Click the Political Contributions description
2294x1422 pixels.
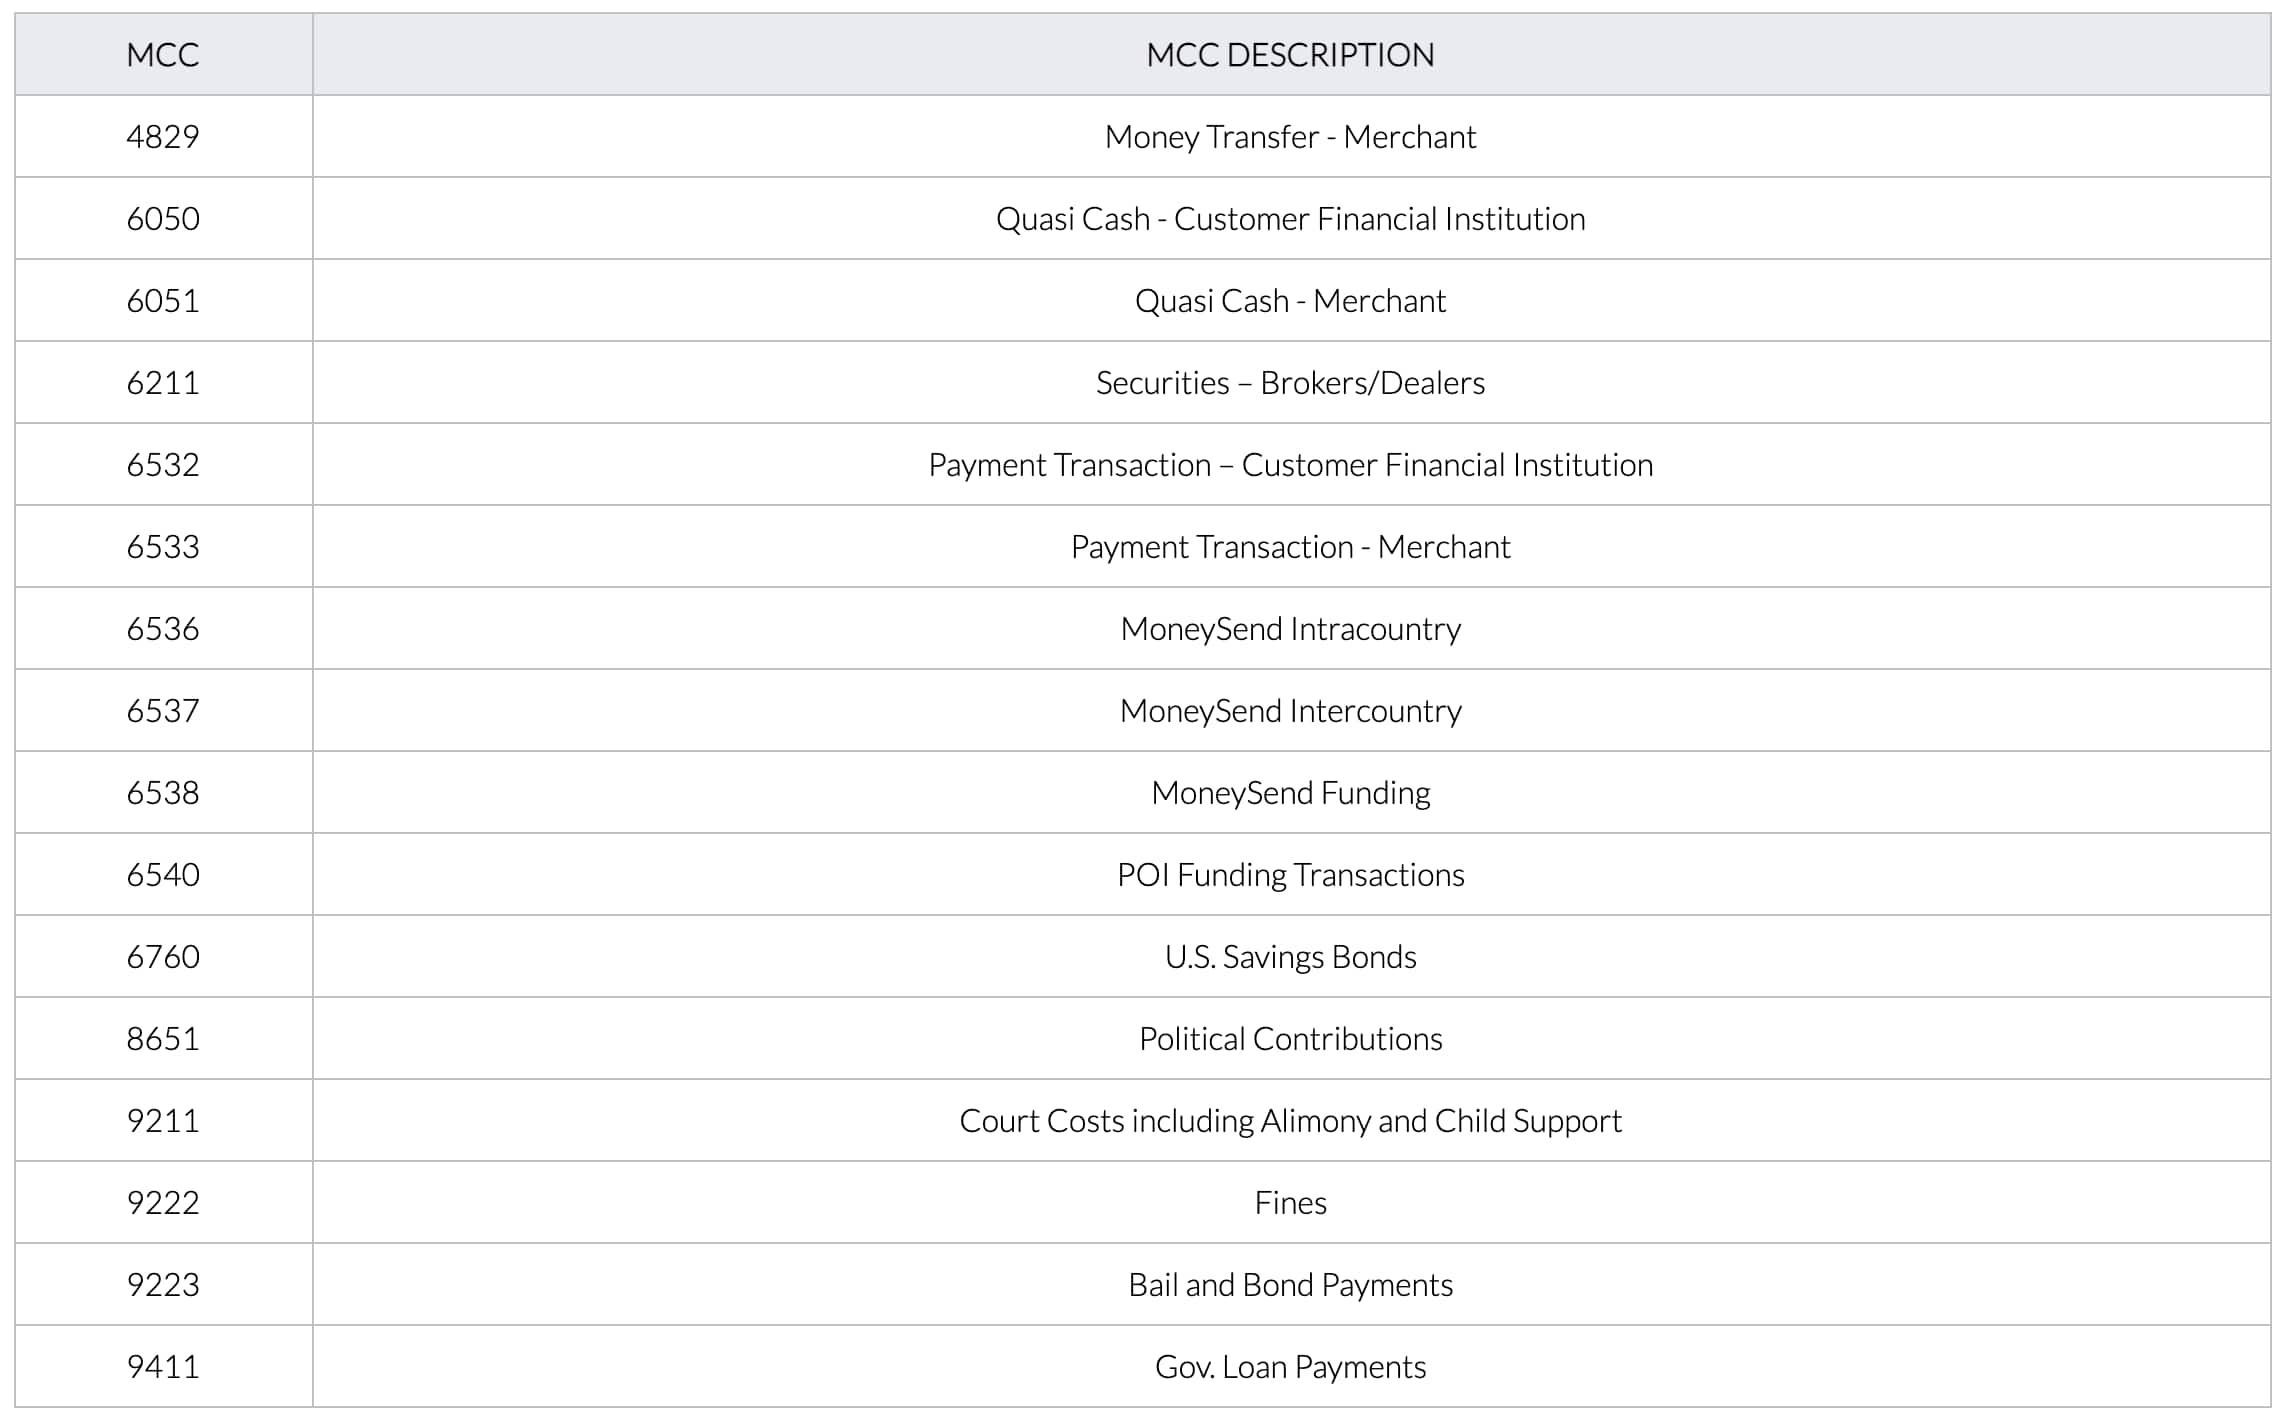pyautogui.click(x=1290, y=1039)
